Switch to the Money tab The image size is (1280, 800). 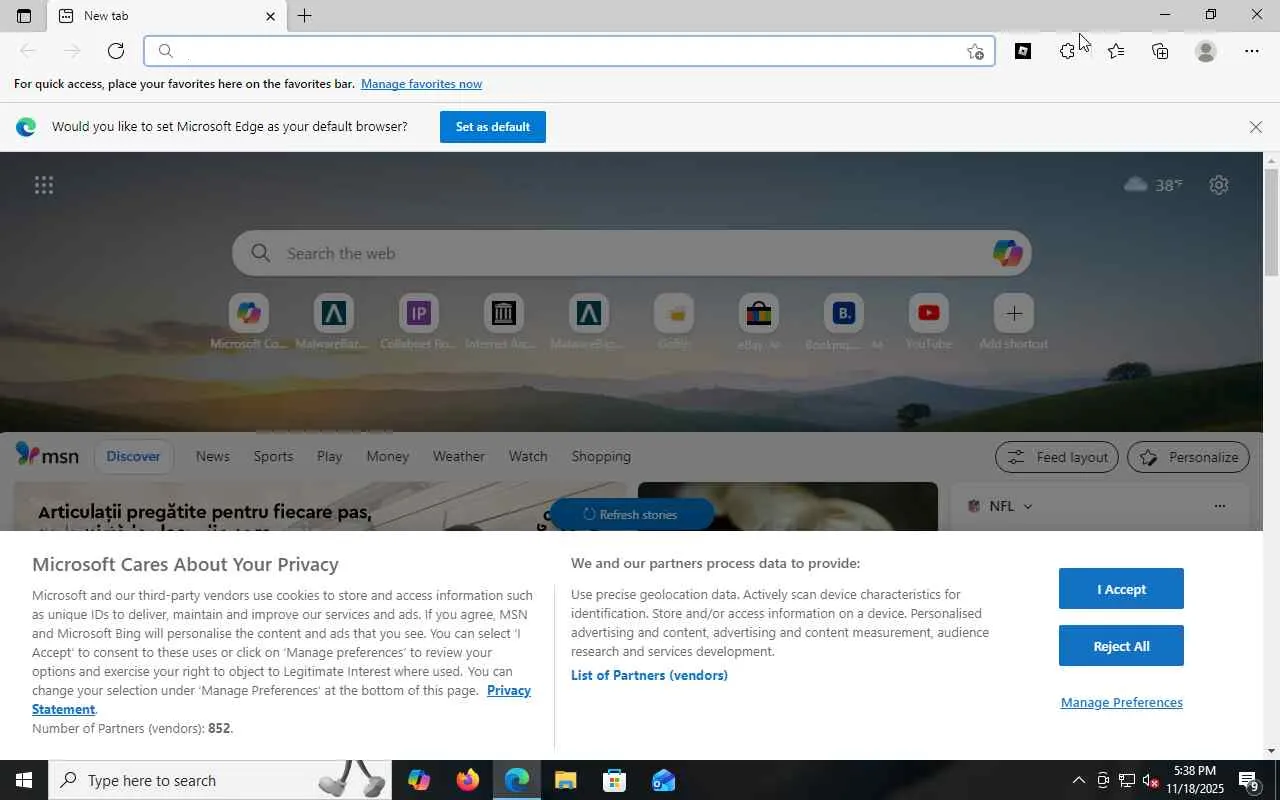coord(387,456)
